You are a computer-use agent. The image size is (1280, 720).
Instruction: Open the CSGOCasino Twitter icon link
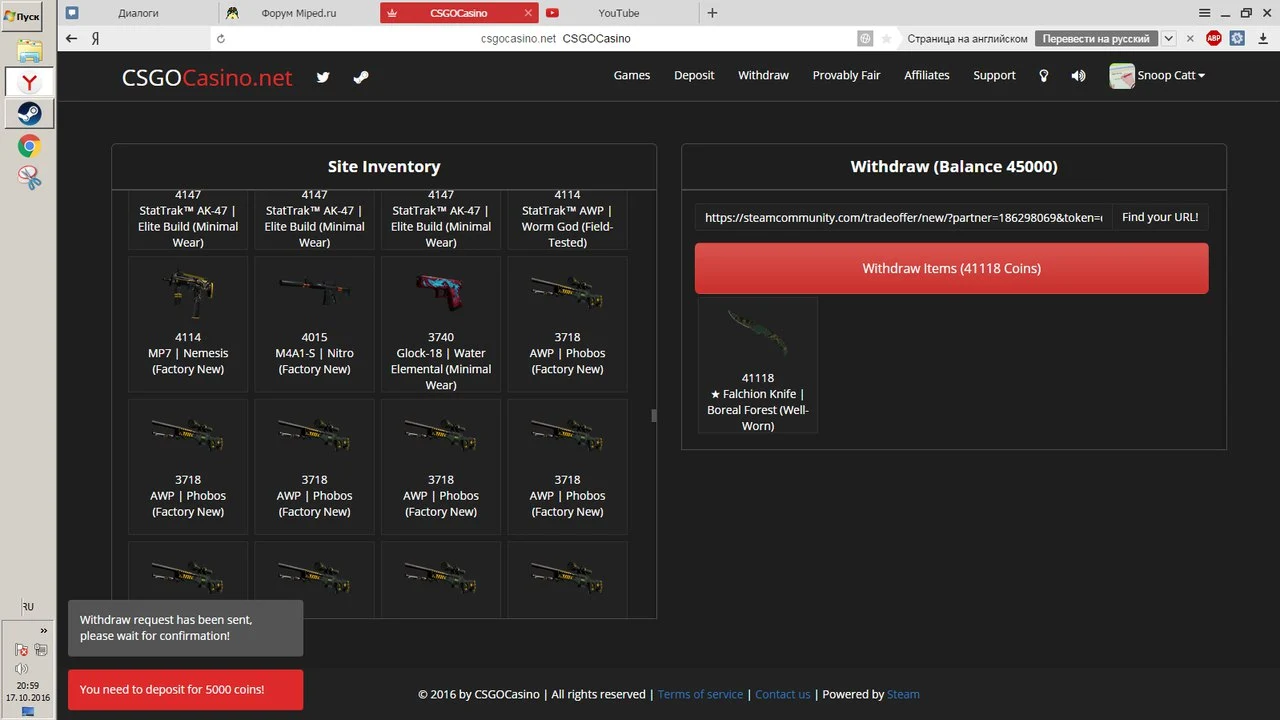point(323,76)
